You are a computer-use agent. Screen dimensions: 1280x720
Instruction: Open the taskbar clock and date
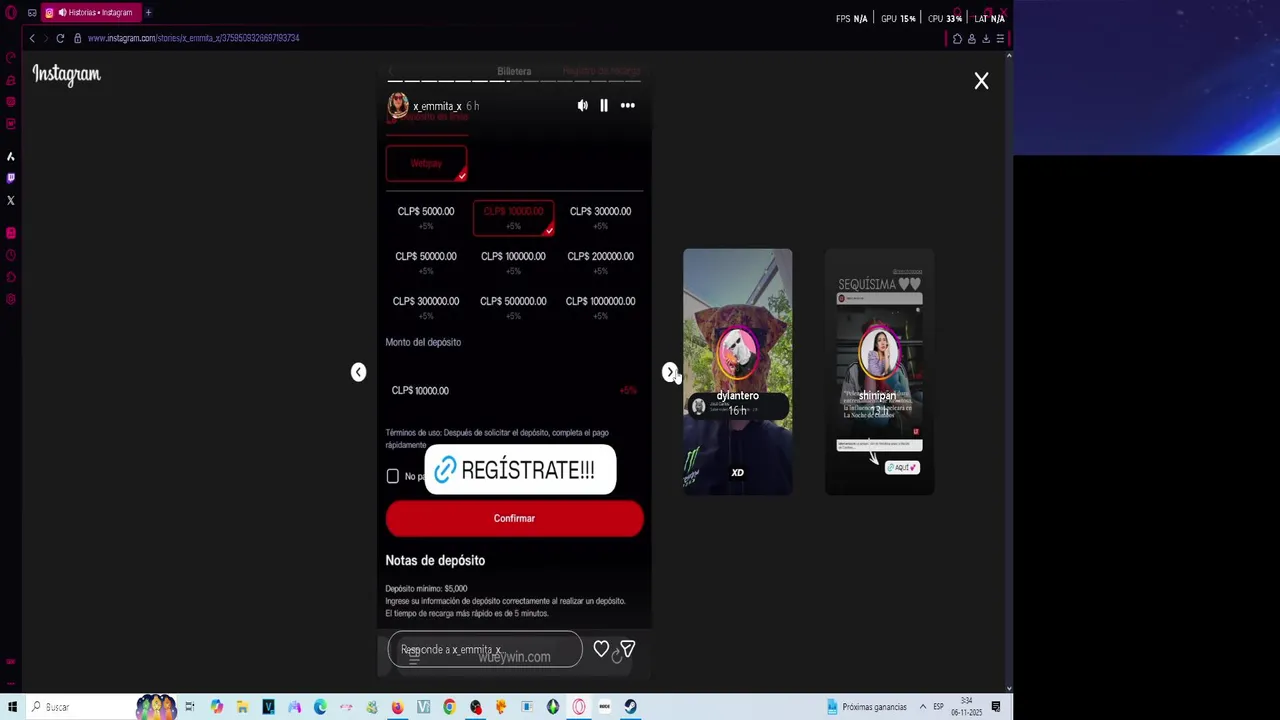tap(967, 707)
